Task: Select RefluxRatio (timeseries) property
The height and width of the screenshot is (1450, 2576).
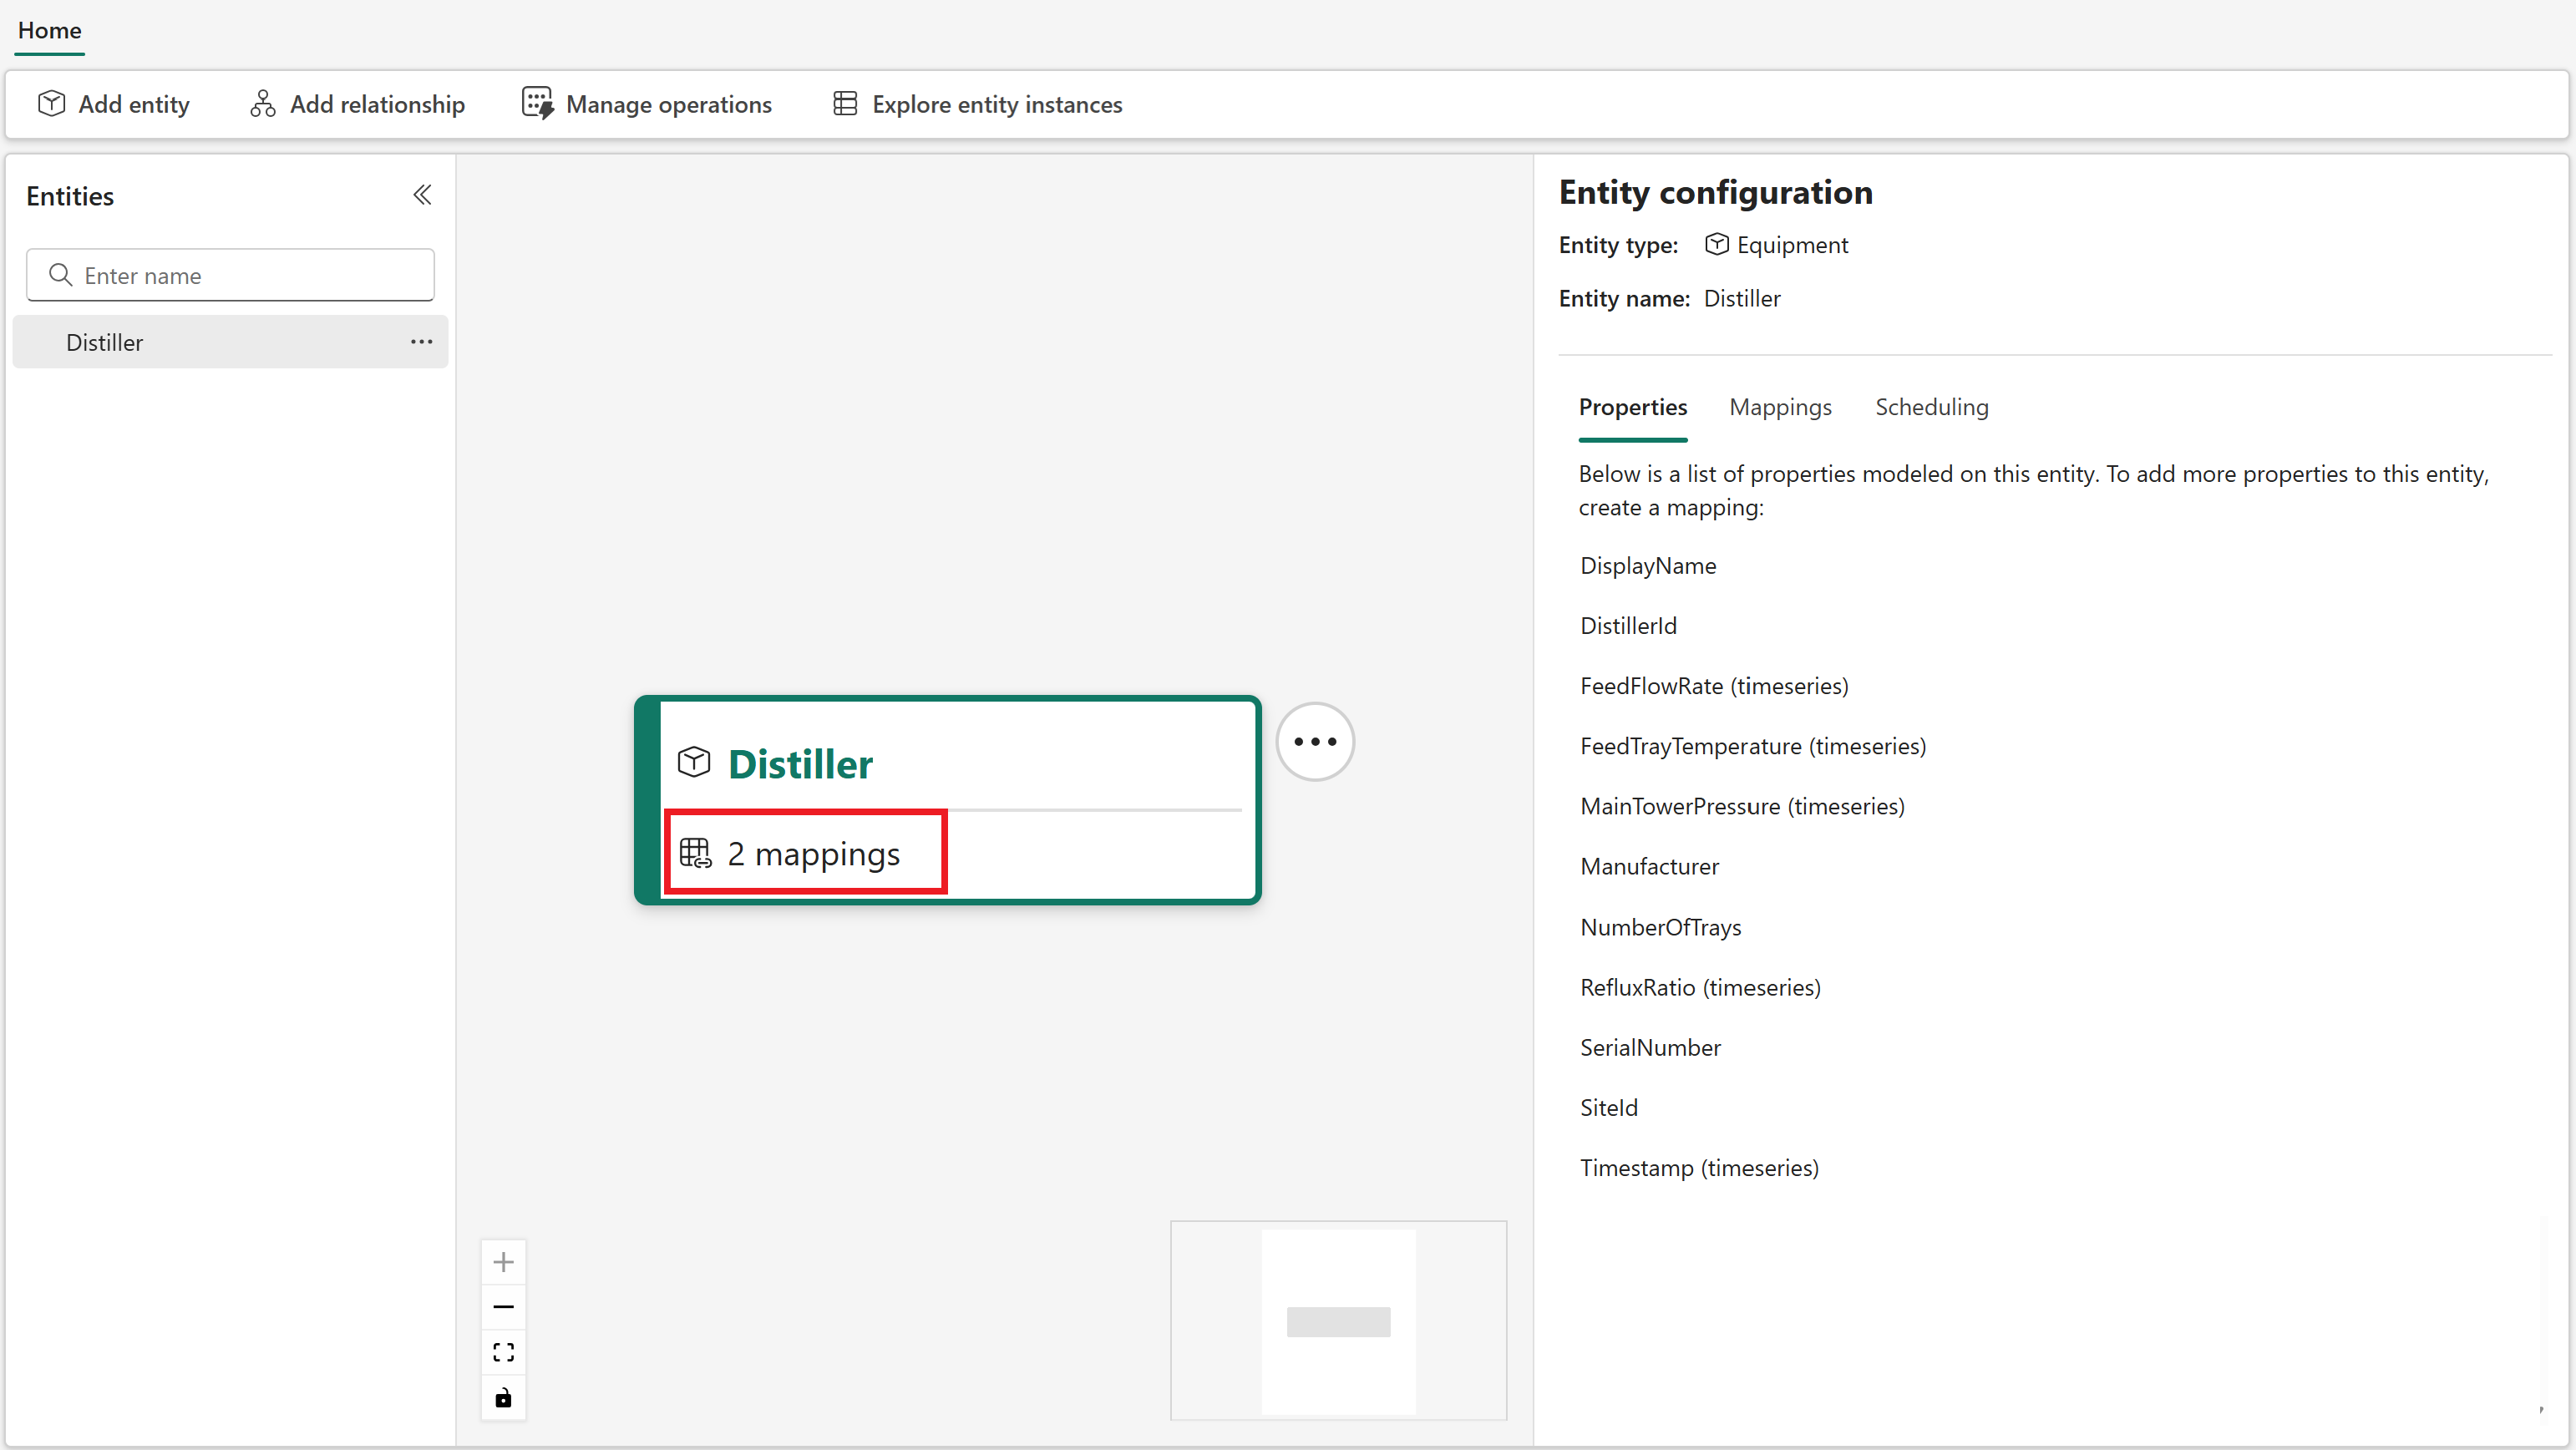Action: pos(1700,987)
